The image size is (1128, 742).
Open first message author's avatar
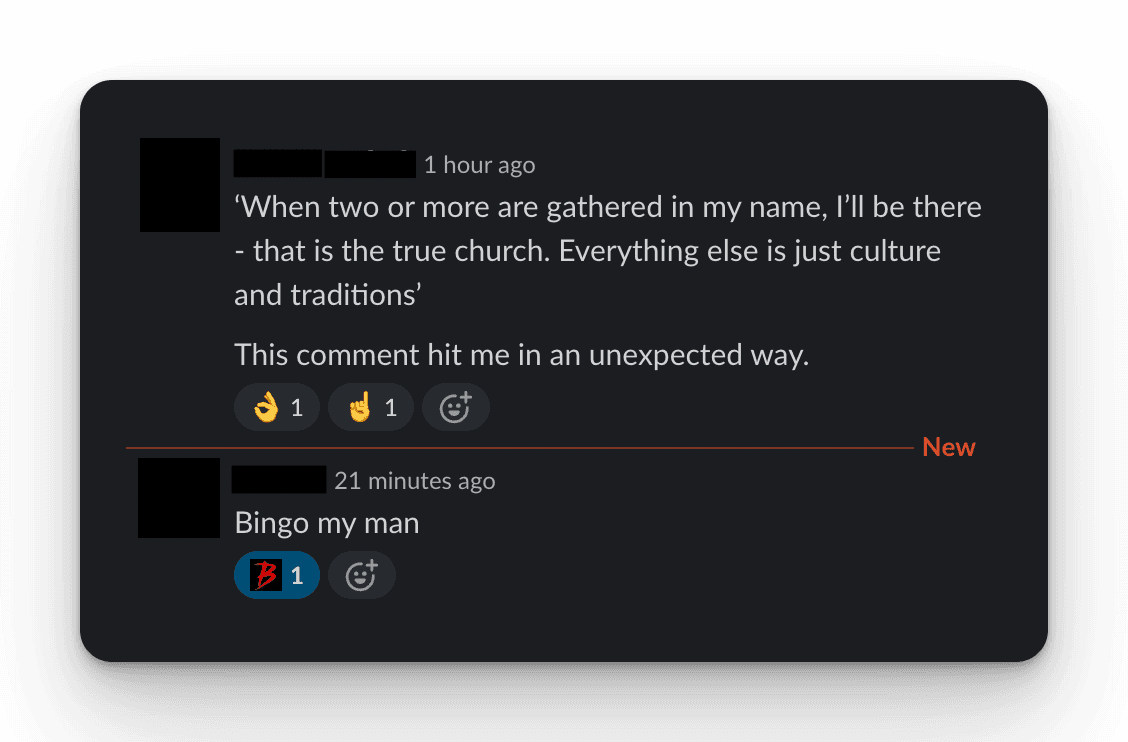180,185
